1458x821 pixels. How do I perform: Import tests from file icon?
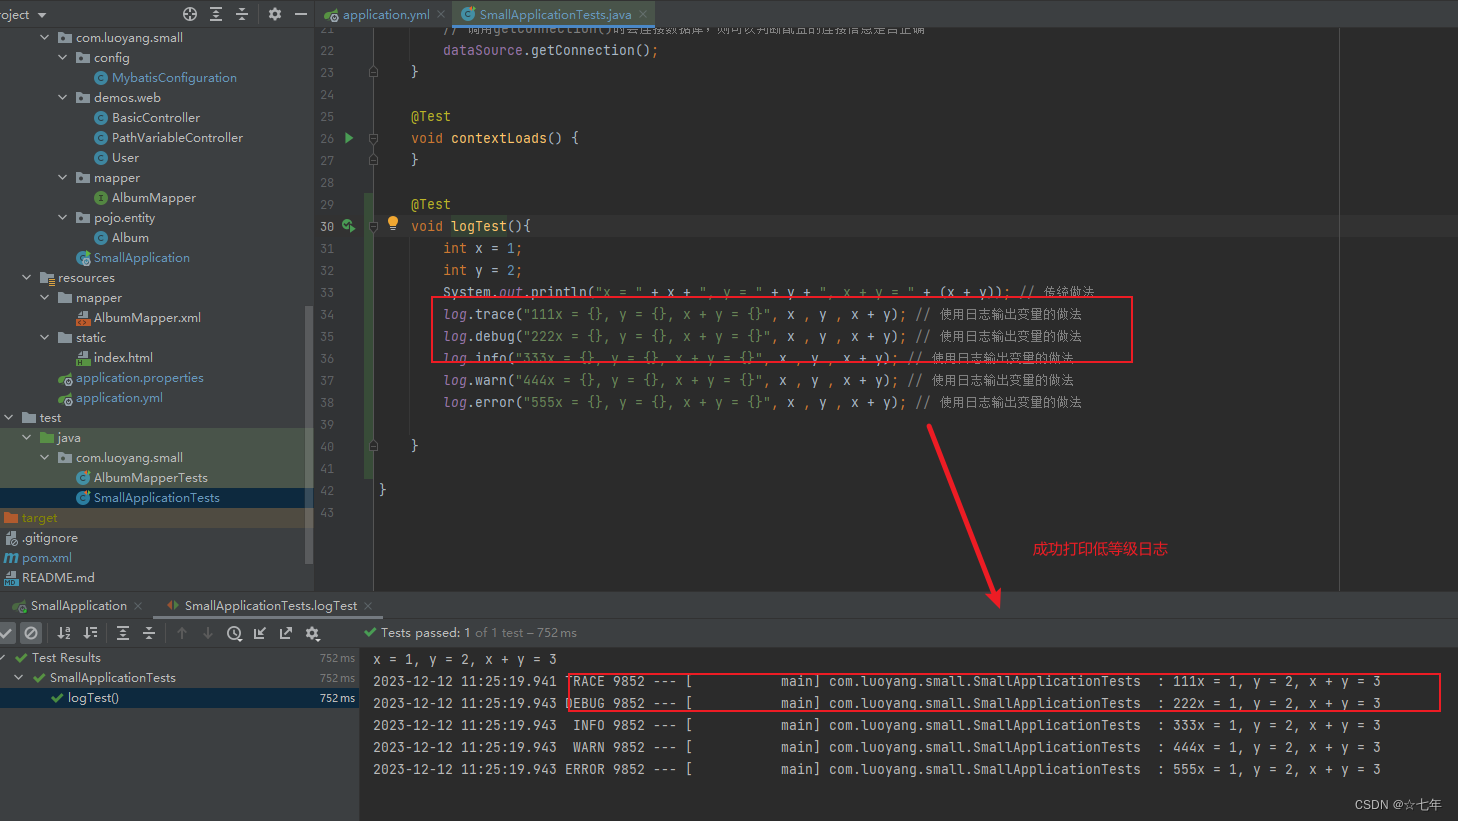click(260, 633)
